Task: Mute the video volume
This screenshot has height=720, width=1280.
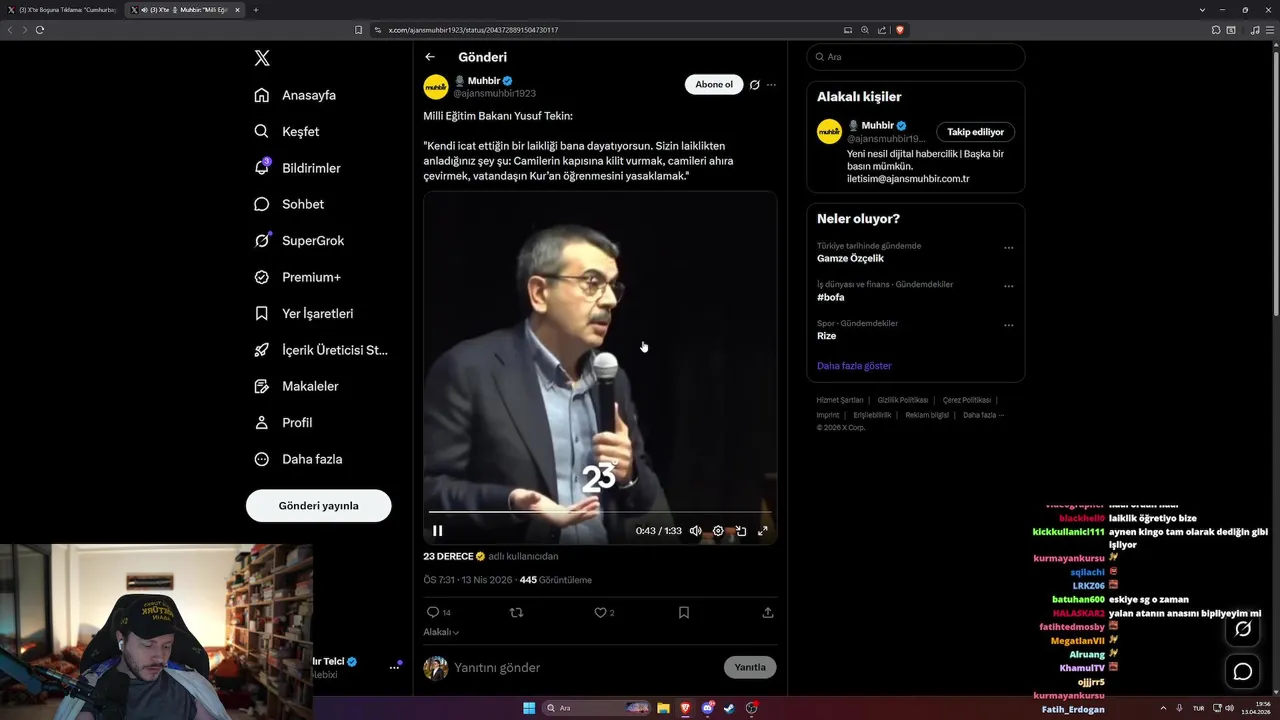Action: pyautogui.click(x=695, y=531)
